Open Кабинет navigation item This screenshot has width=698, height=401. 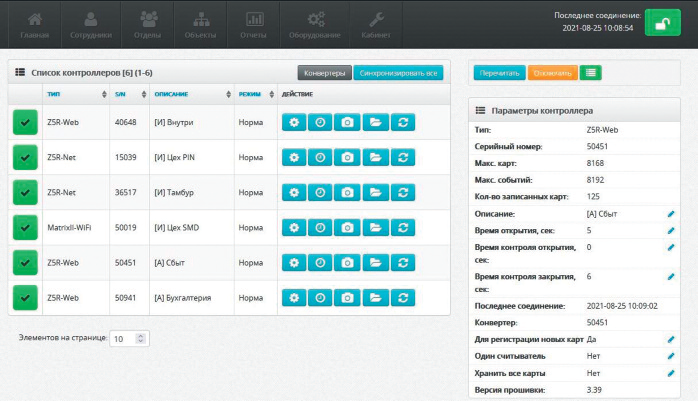[x=376, y=25]
